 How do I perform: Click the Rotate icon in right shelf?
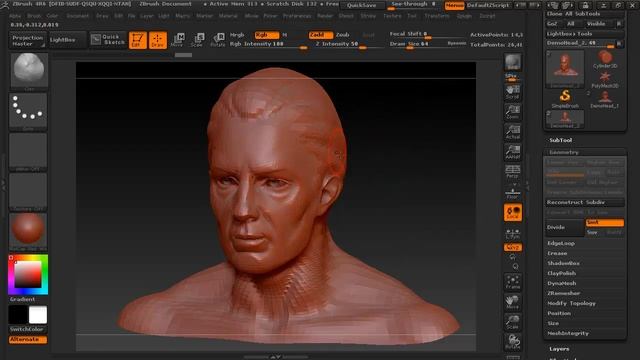coord(512,342)
